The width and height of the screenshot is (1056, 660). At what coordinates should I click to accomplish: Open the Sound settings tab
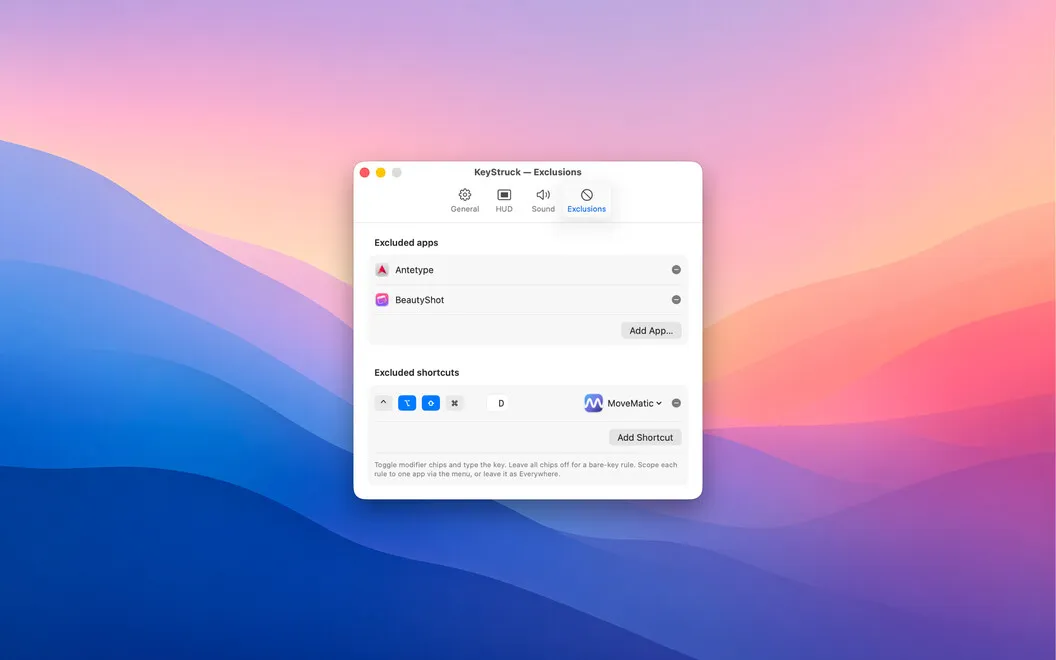click(x=543, y=201)
